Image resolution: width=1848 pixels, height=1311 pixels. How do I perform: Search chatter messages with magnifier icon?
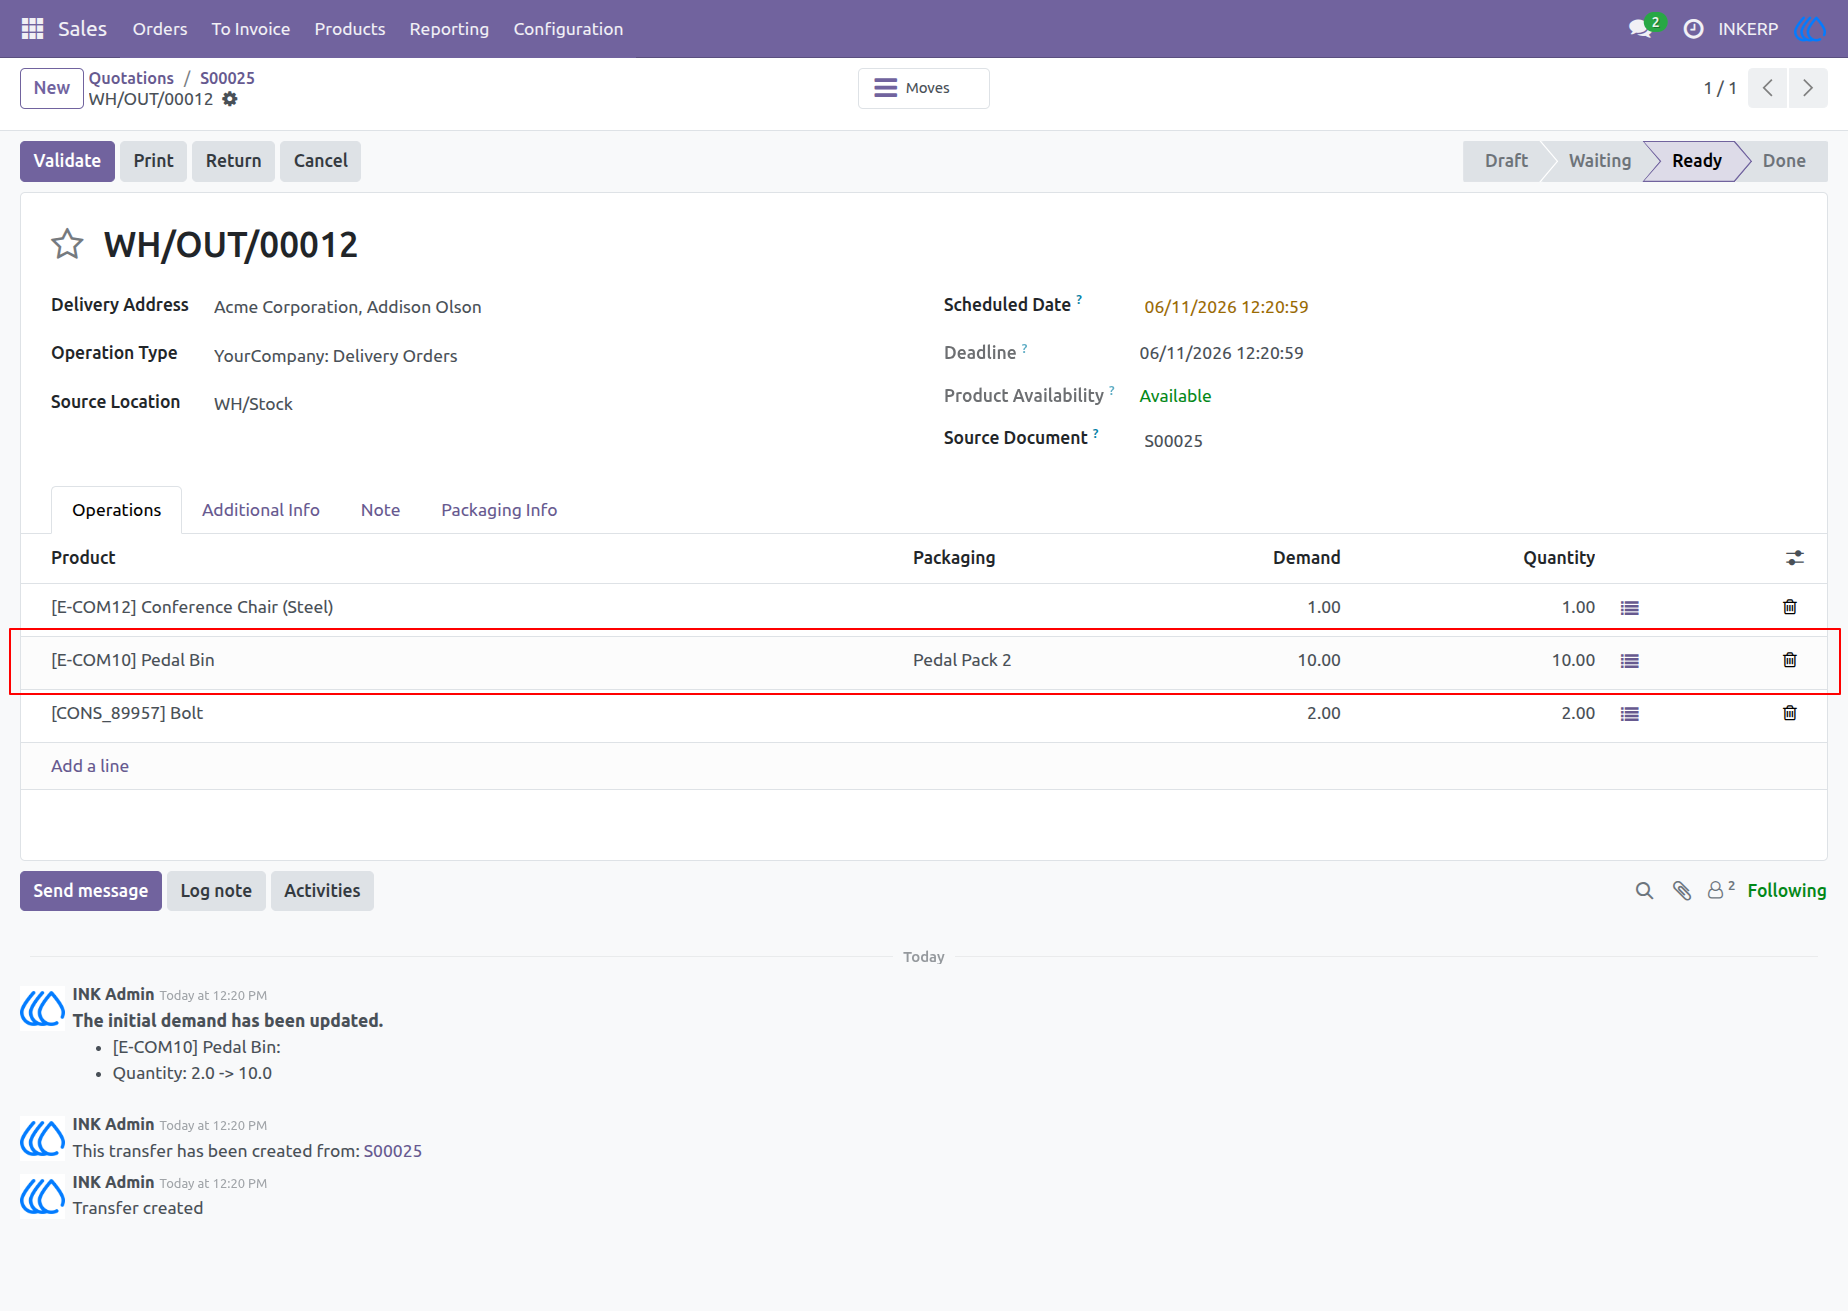(x=1644, y=891)
